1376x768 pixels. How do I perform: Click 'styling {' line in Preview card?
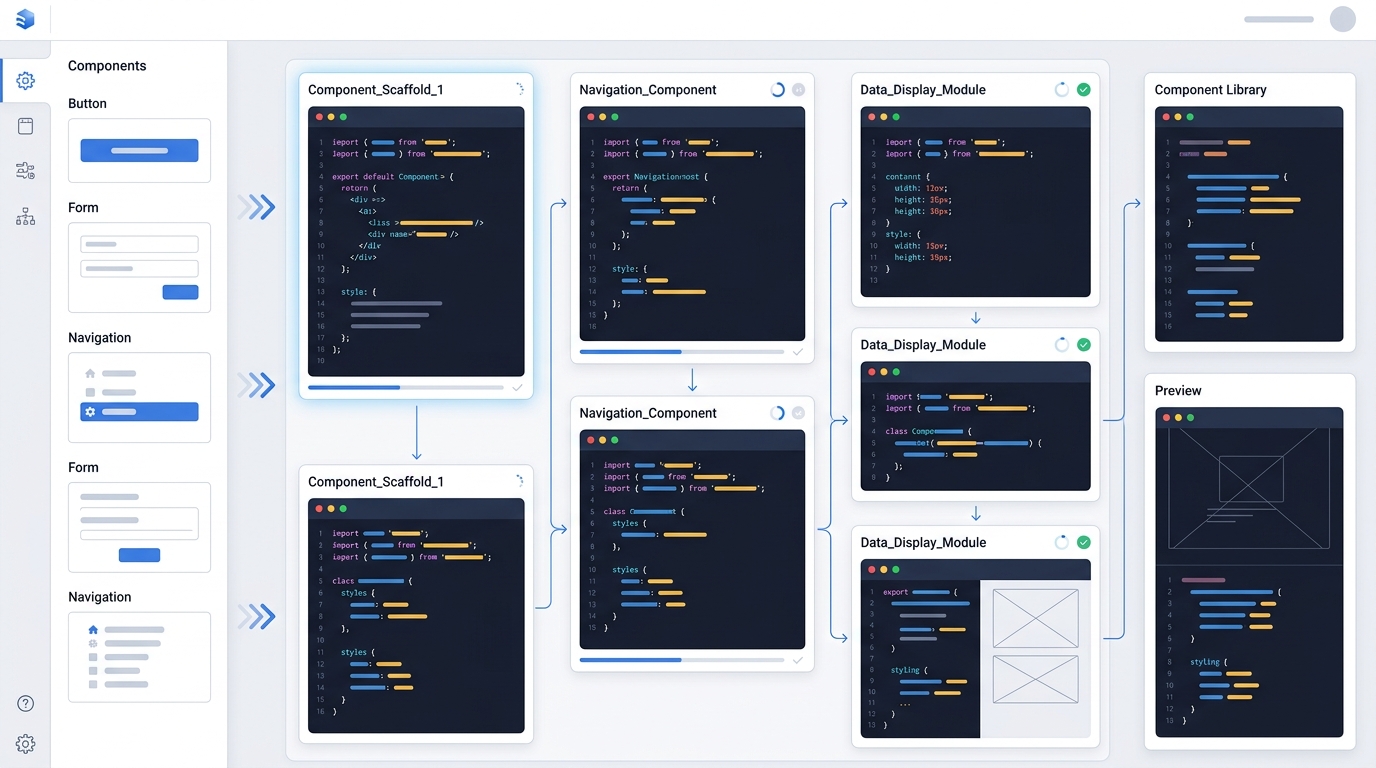click(1208, 662)
